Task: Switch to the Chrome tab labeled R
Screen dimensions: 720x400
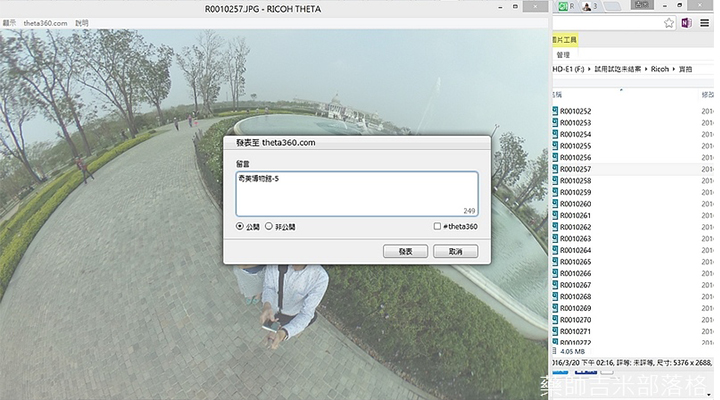Action: pyautogui.click(x=567, y=6)
